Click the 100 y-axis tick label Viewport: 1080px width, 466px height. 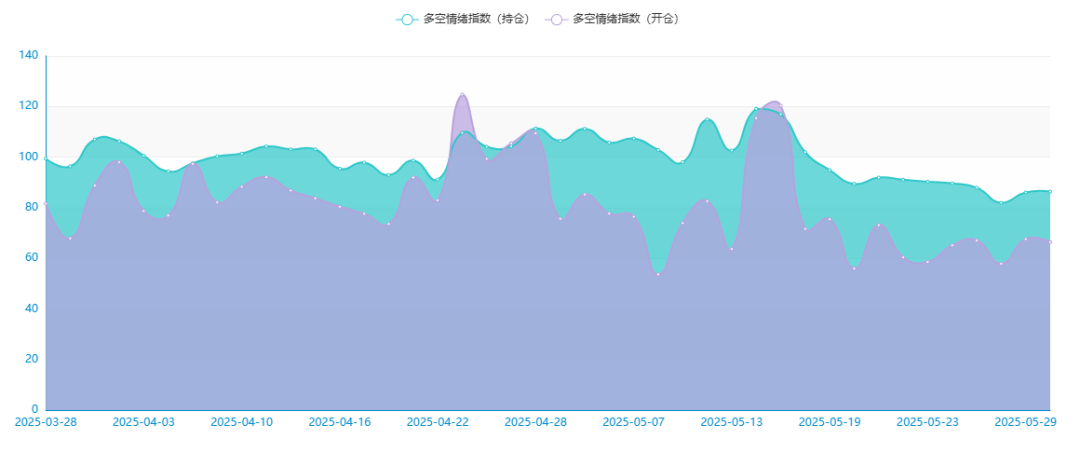click(28, 157)
